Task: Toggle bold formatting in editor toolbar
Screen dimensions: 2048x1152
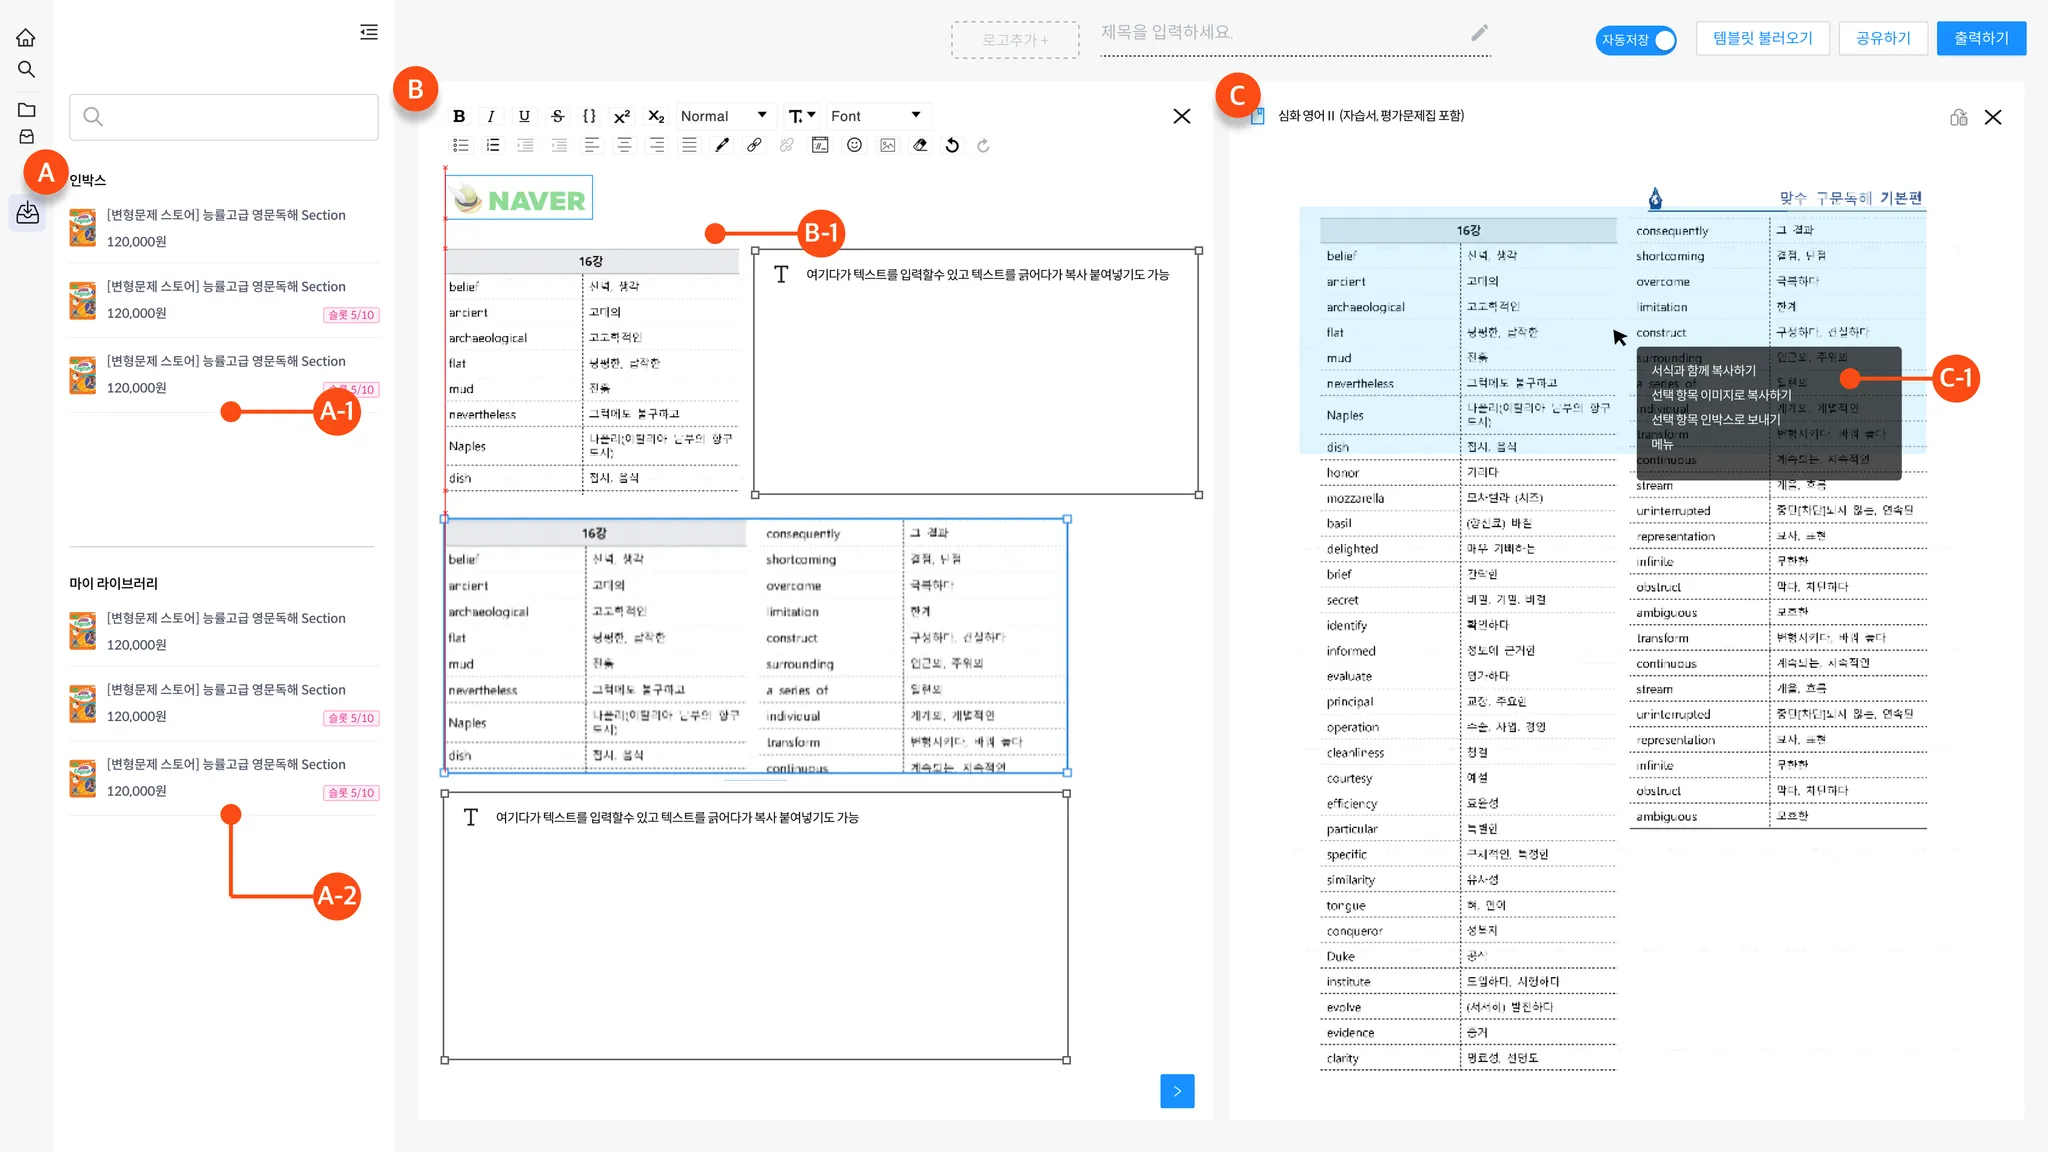Action: coord(459,116)
